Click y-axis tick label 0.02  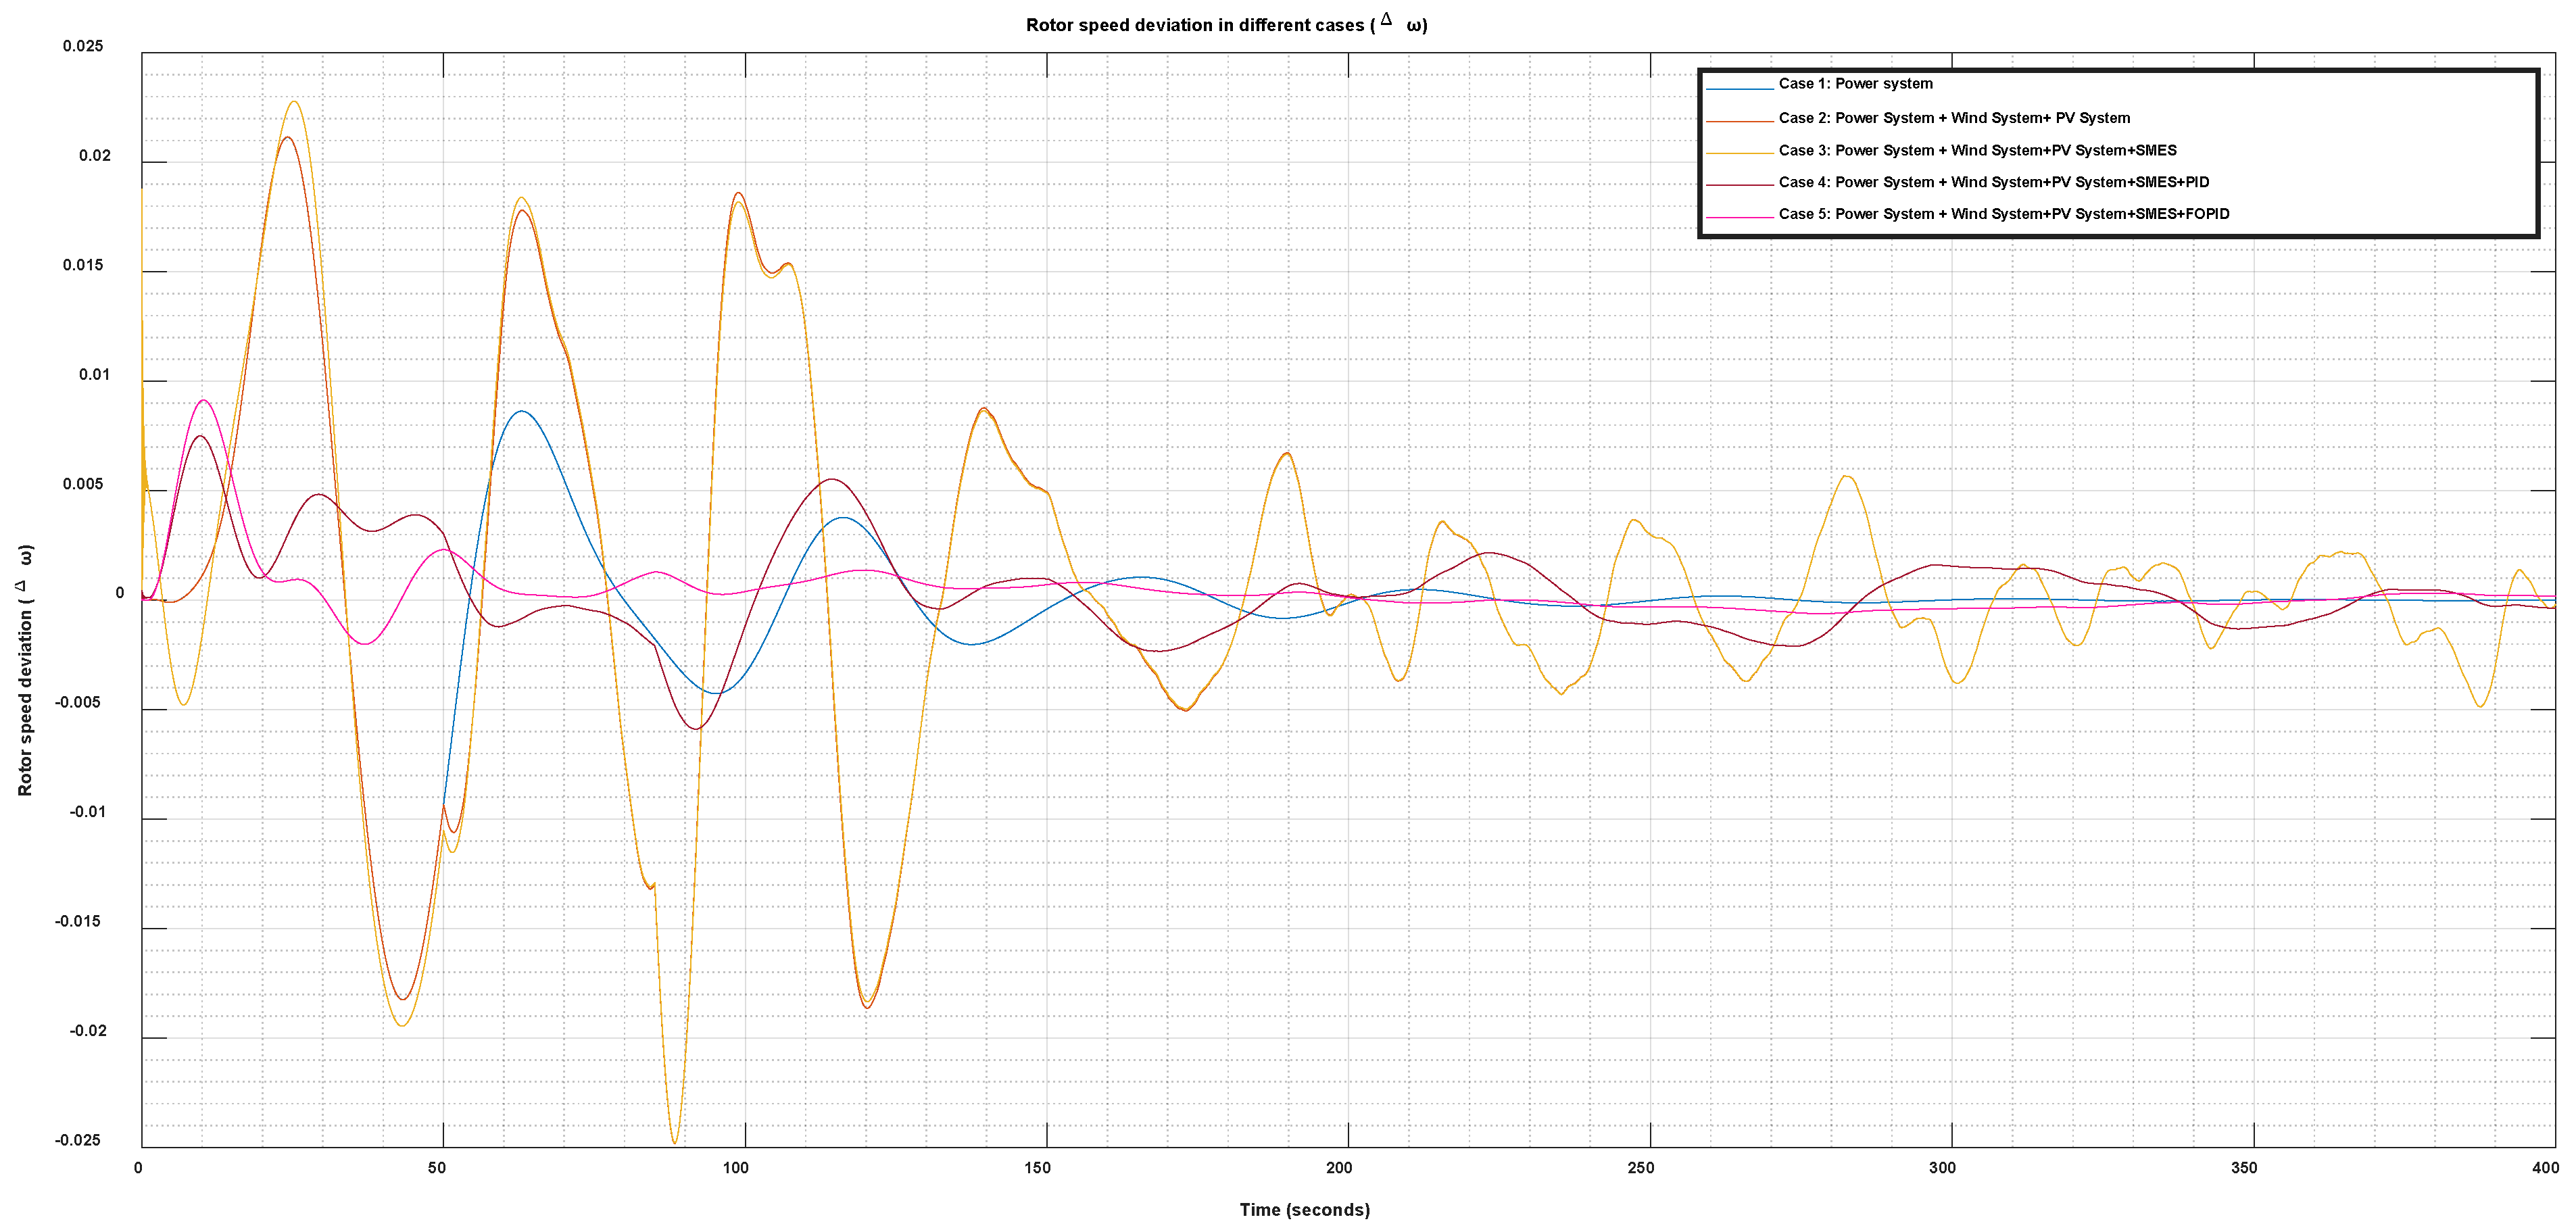(x=95, y=155)
